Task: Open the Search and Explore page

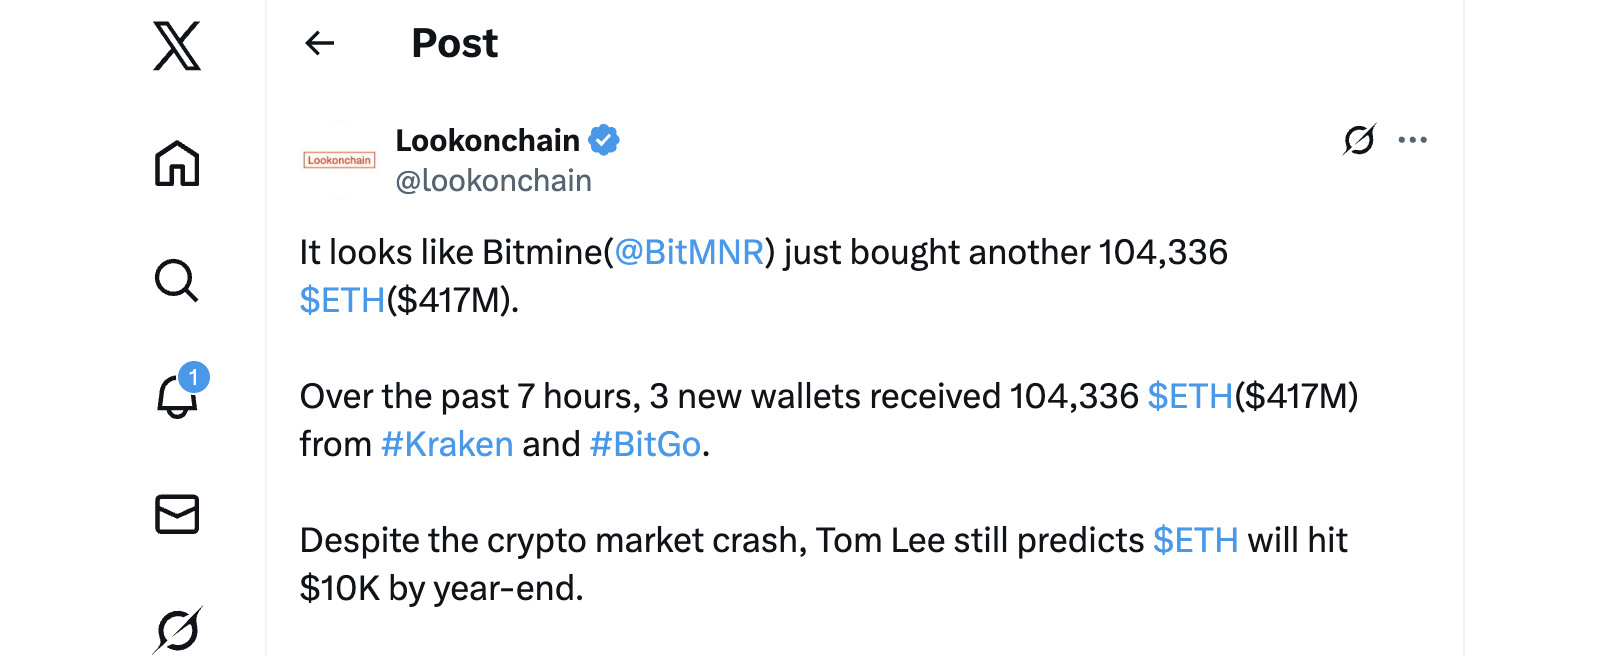Action: click(177, 280)
